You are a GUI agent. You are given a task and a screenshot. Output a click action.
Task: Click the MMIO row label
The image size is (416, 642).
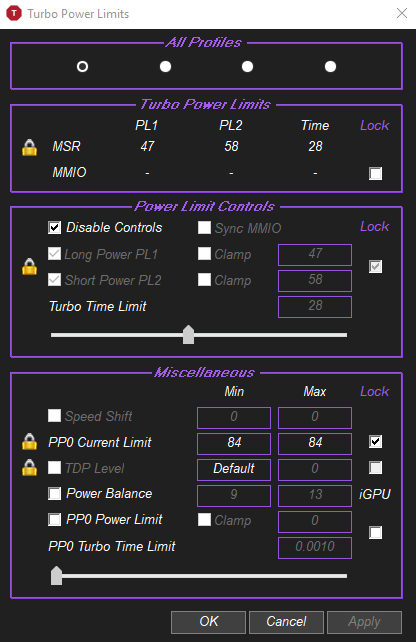point(69,172)
